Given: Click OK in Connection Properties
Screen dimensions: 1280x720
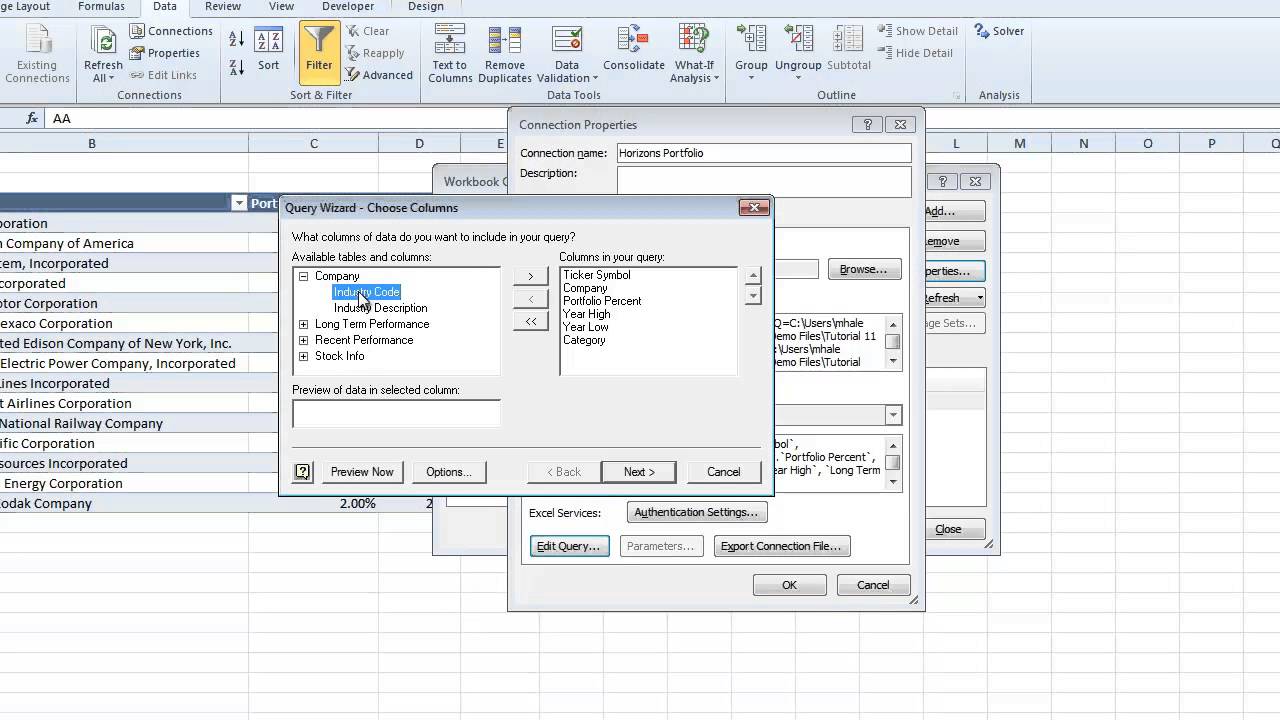Looking at the screenshot, I should click(x=790, y=585).
